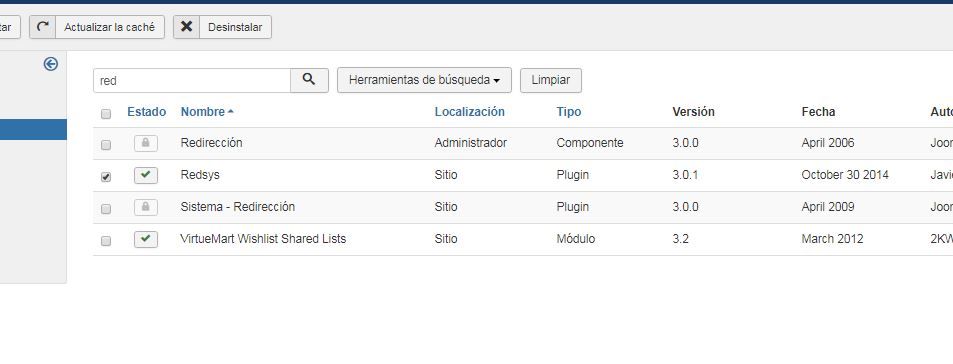
Task: Sort table by Localización column
Action: 469,112
